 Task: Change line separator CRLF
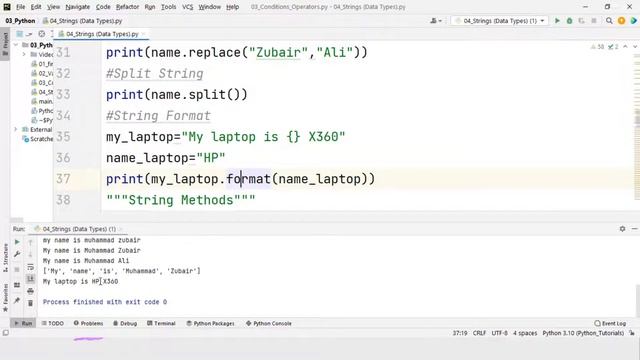coord(479,333)
